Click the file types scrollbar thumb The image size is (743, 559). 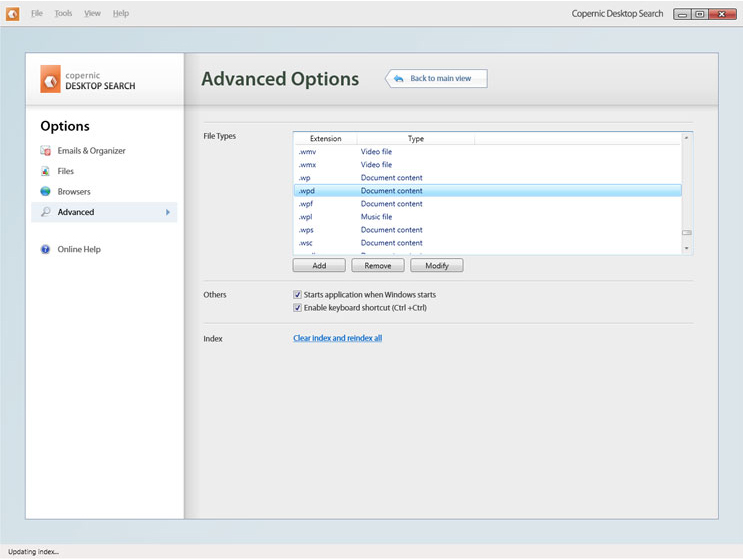(x=687, y=233)
